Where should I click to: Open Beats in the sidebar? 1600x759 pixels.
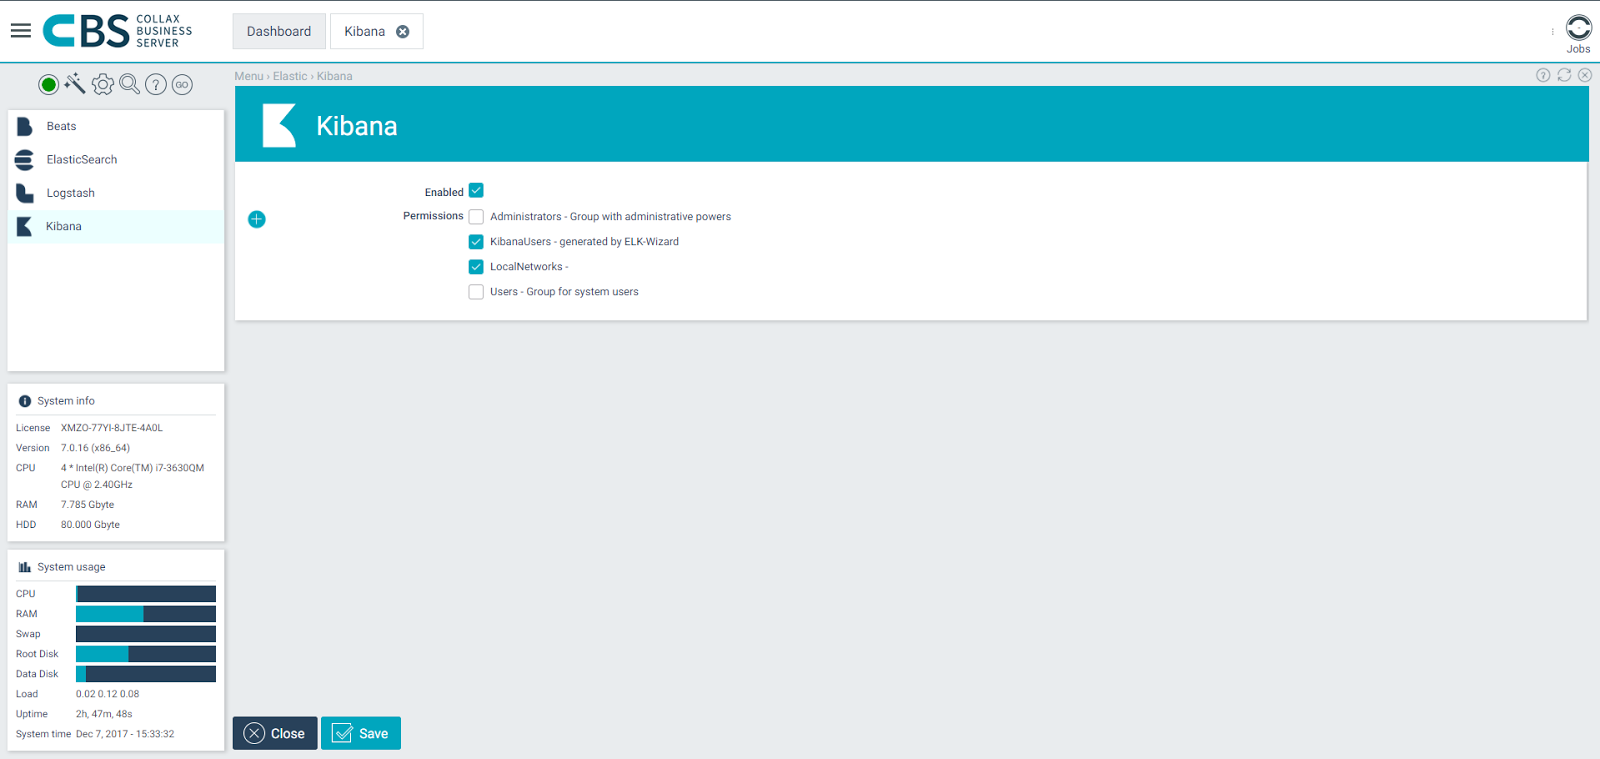pos(116,127)
